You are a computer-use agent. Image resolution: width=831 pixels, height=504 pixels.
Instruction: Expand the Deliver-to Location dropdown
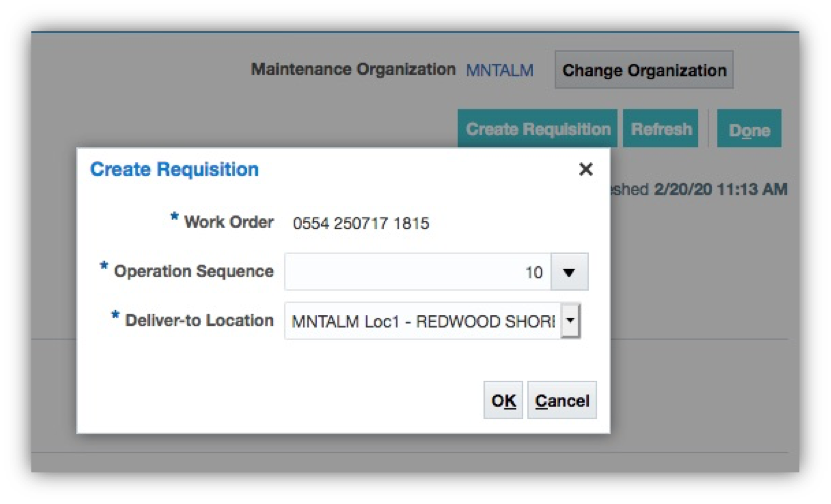point(570,320)
